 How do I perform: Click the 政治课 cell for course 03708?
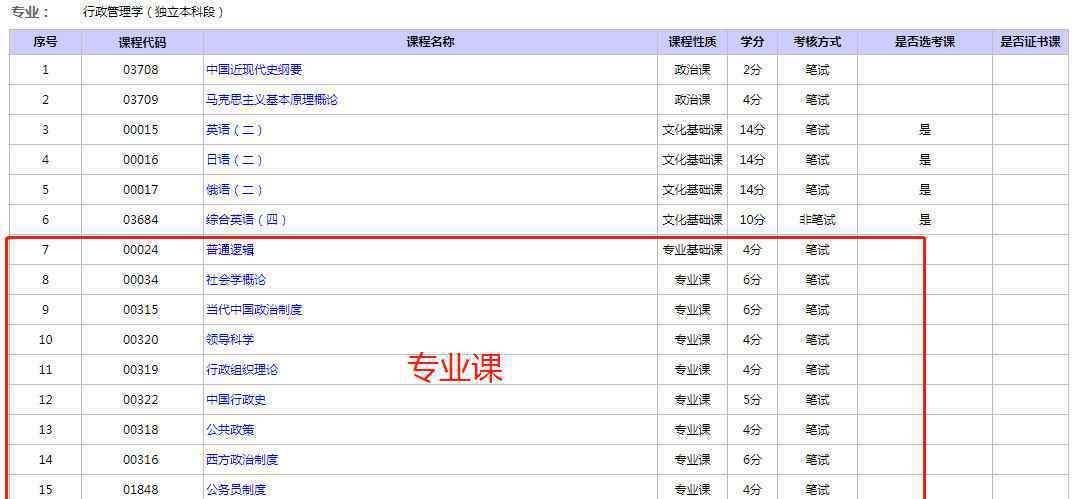pos(692,70)
